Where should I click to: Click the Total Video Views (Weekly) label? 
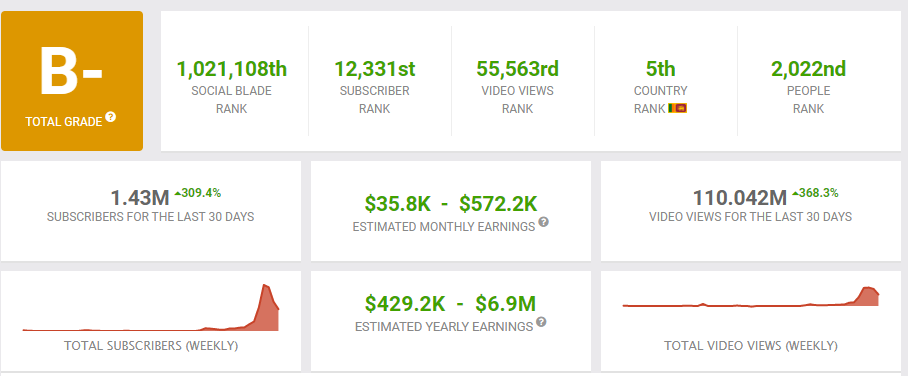(750, 346)
